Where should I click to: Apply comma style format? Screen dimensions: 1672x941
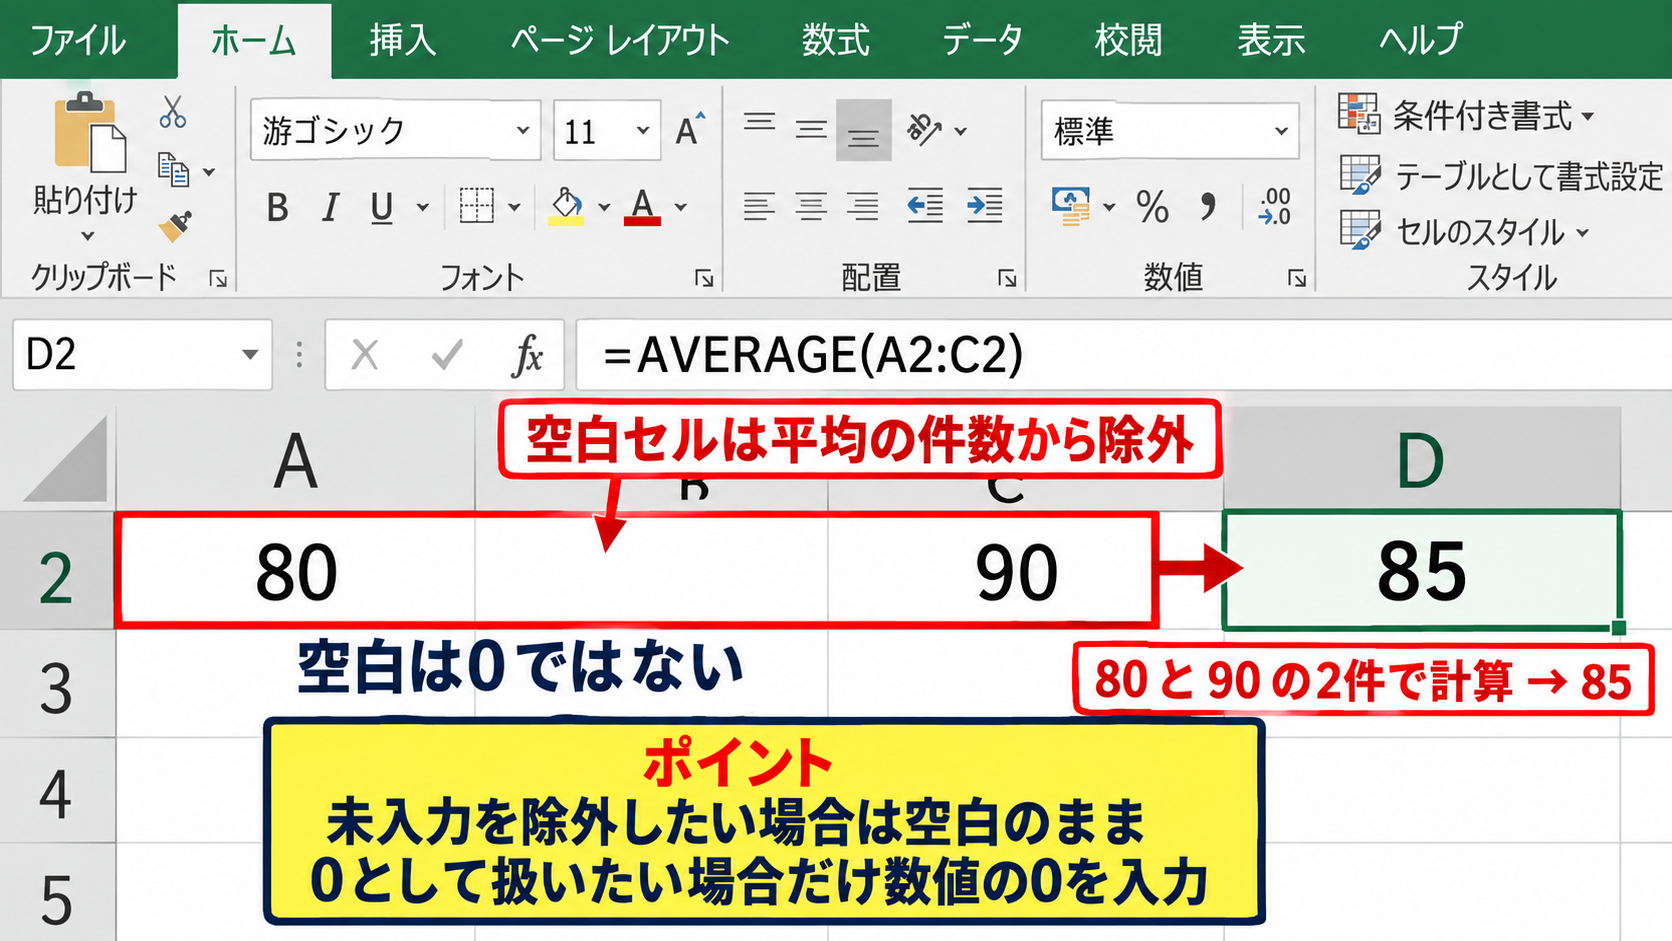[1208, 207]
